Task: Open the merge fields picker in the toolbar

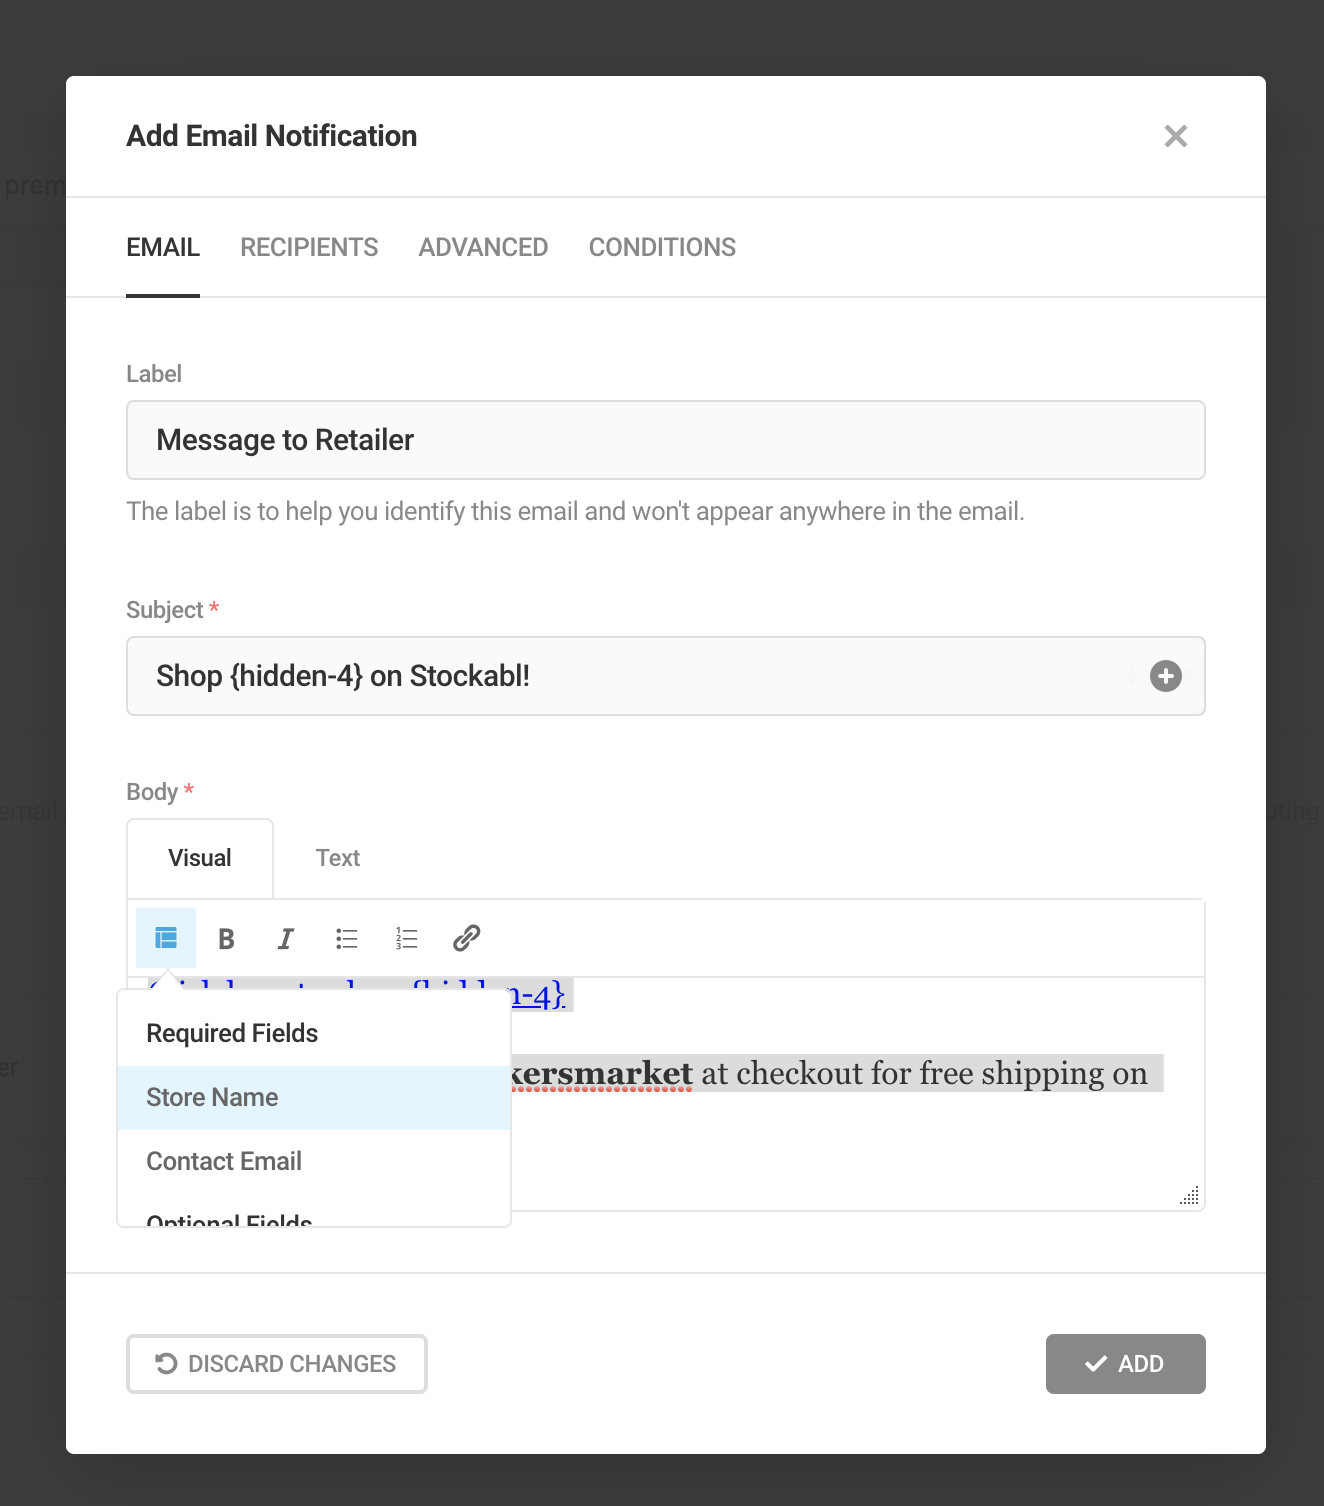Action: tap(166, 938)
